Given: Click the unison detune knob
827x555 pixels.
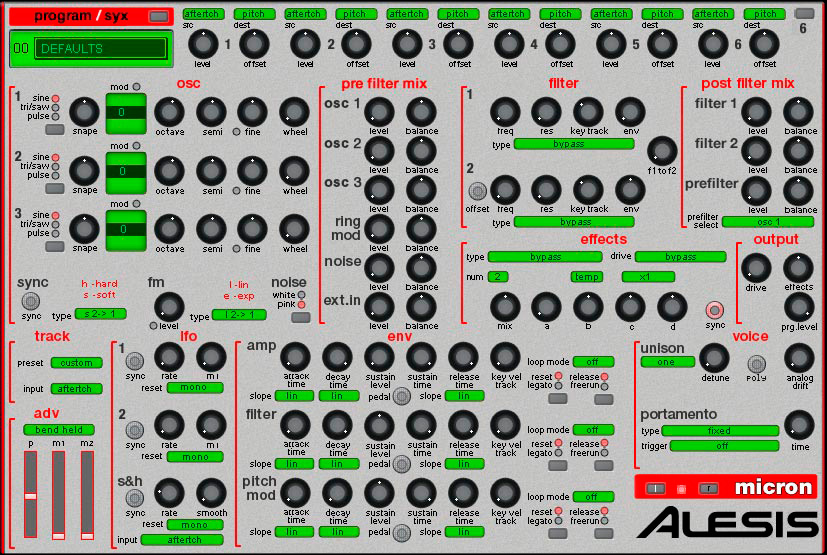Looking at the screenshot, I should 715,358.
